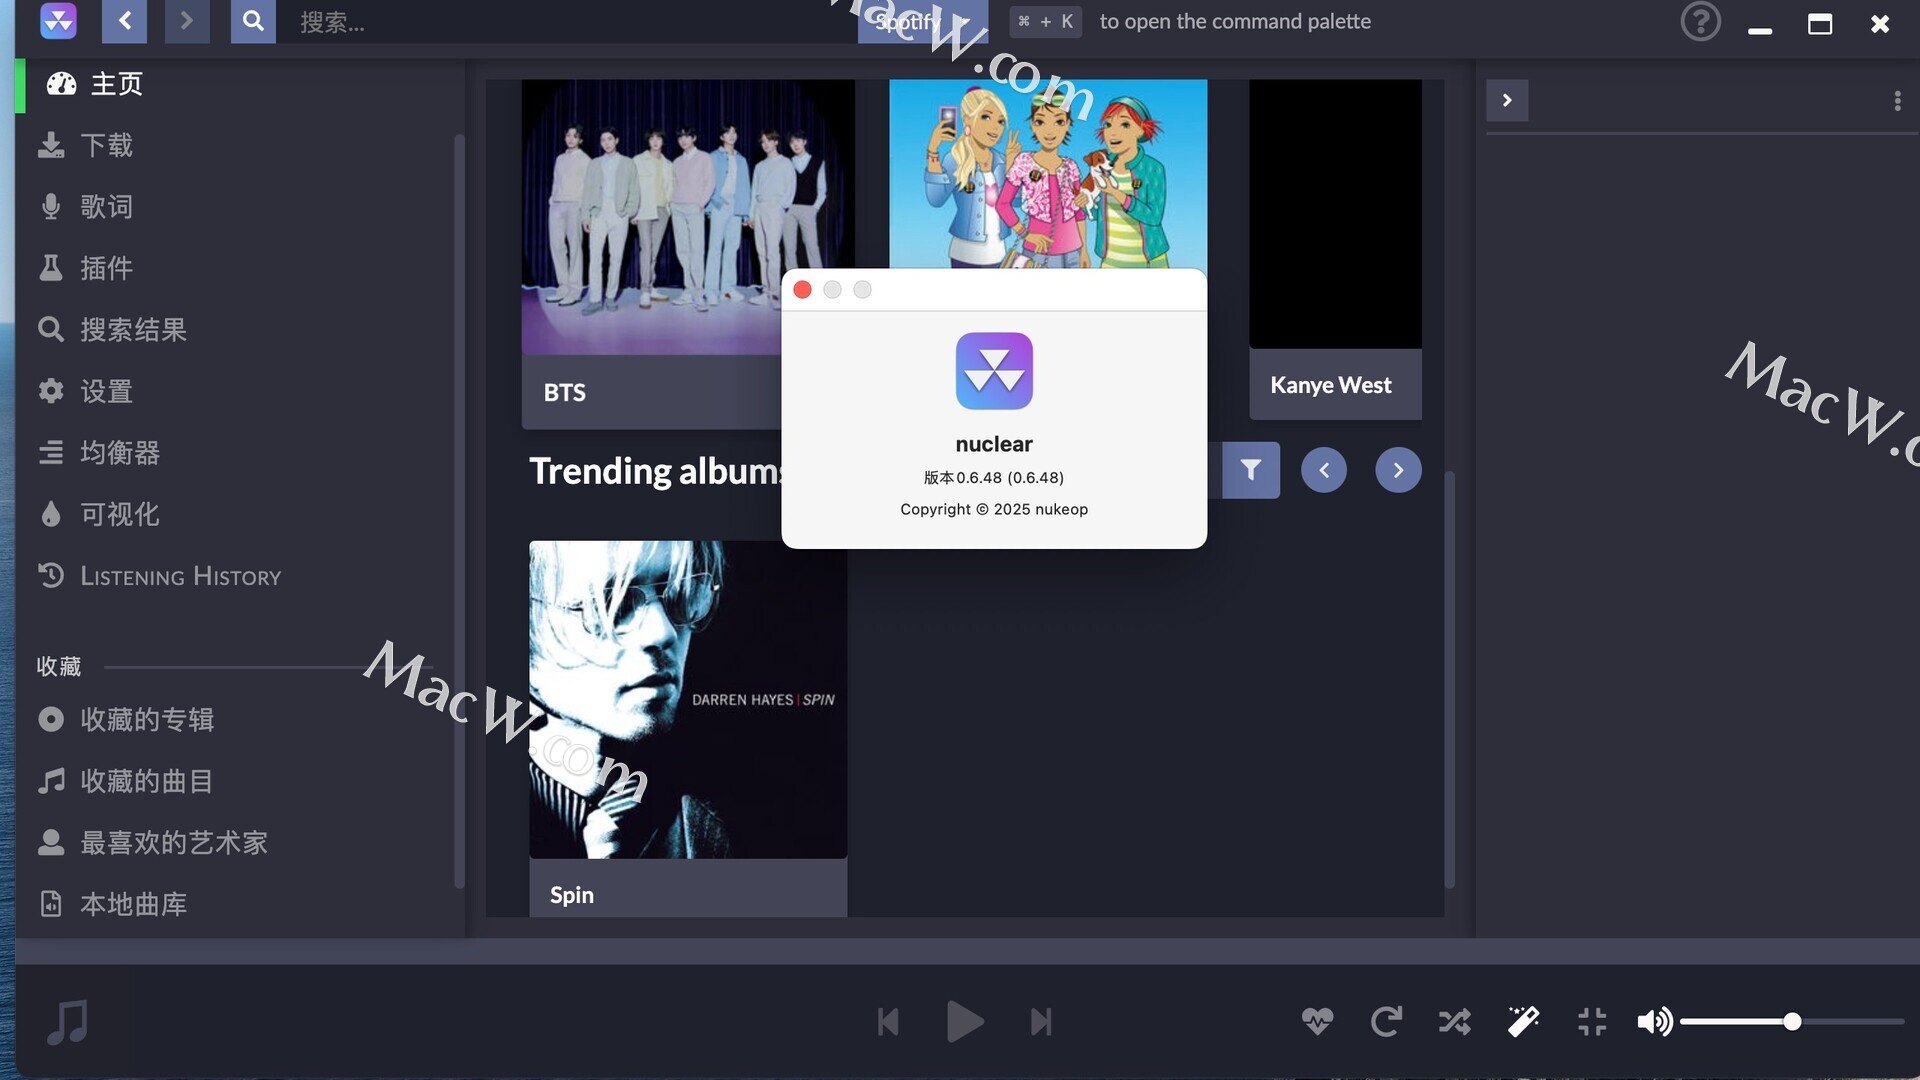
Task: Click the sidebar vertical scrollbar
Action: click(x=459, y=510)
